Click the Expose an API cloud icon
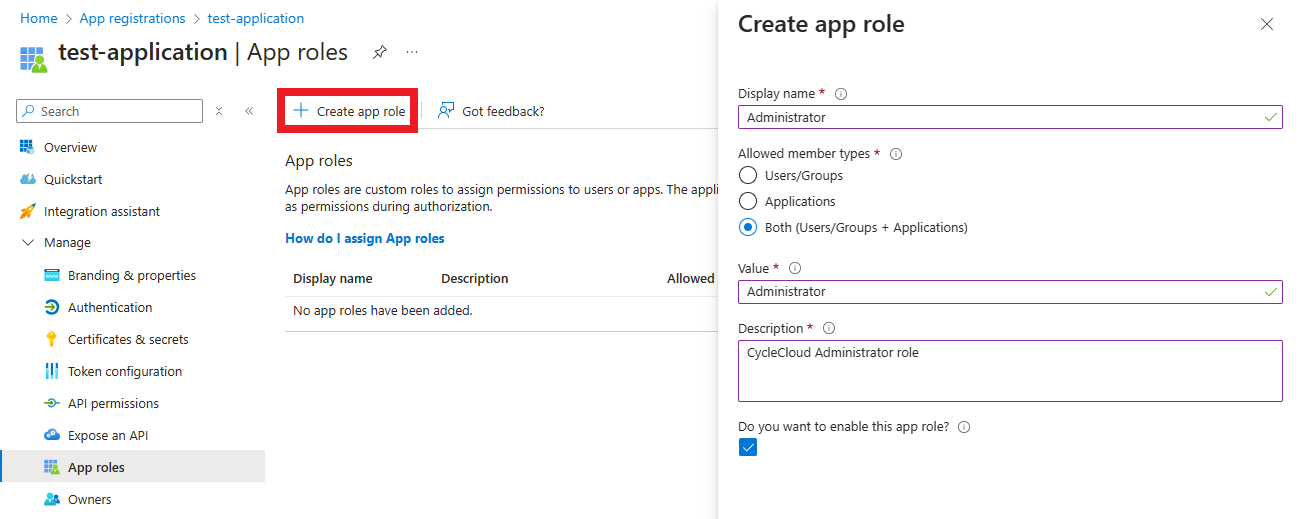 (52, 435)
